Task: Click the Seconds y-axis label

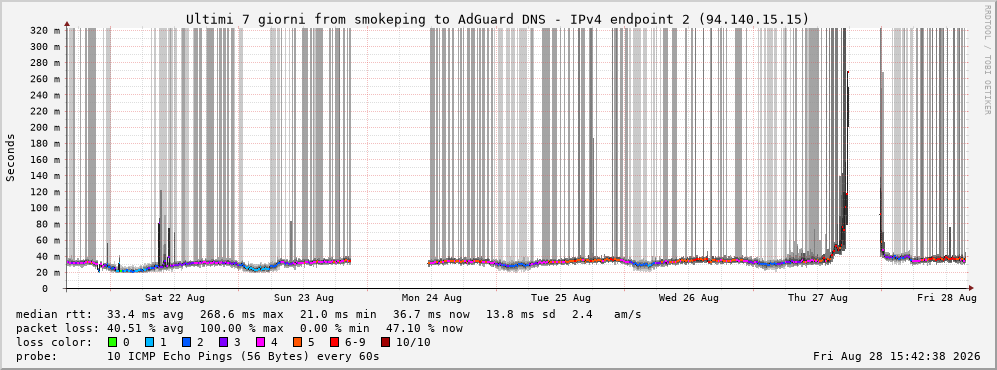Action: pos(11,158)
